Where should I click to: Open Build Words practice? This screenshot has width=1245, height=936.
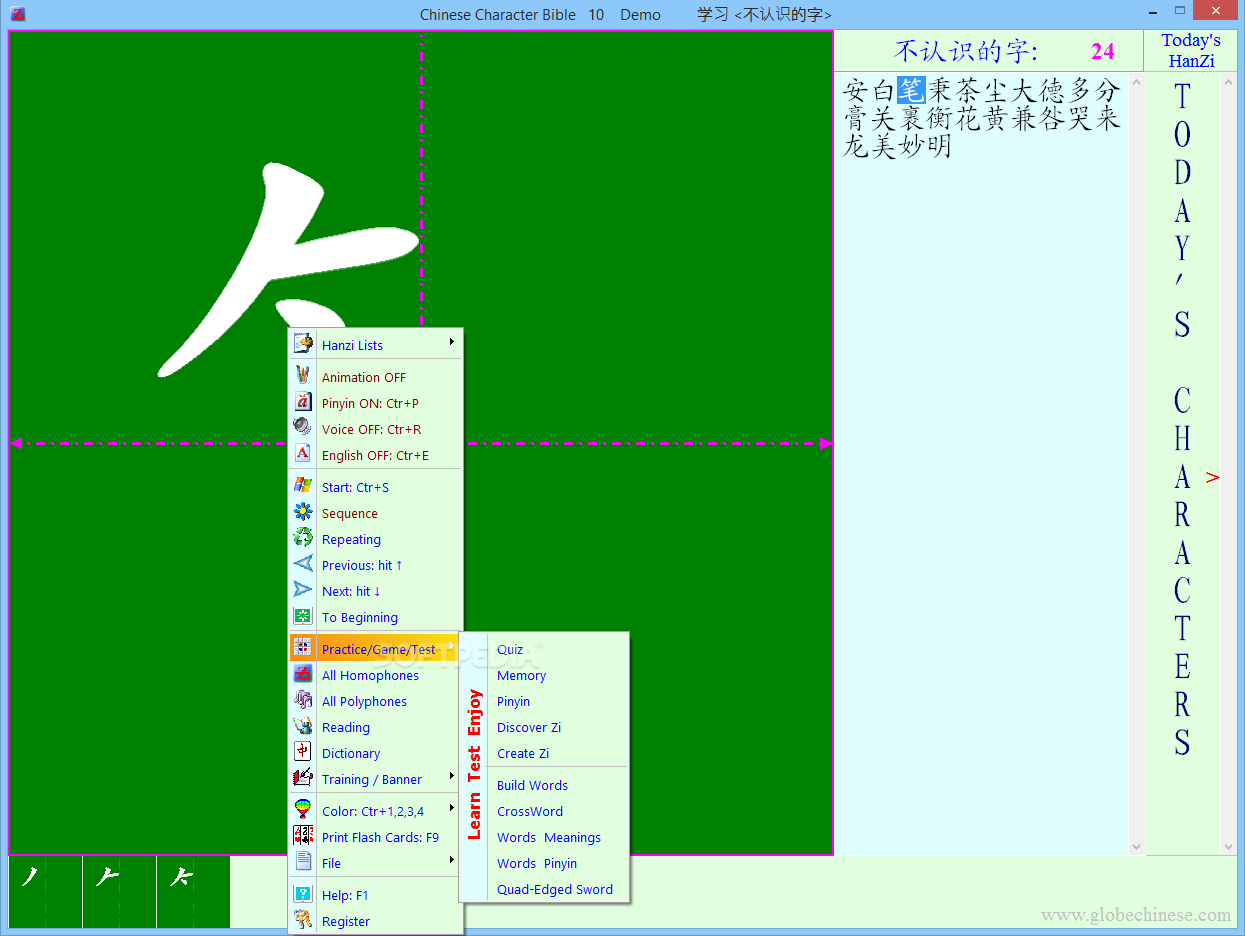(532, 785)
